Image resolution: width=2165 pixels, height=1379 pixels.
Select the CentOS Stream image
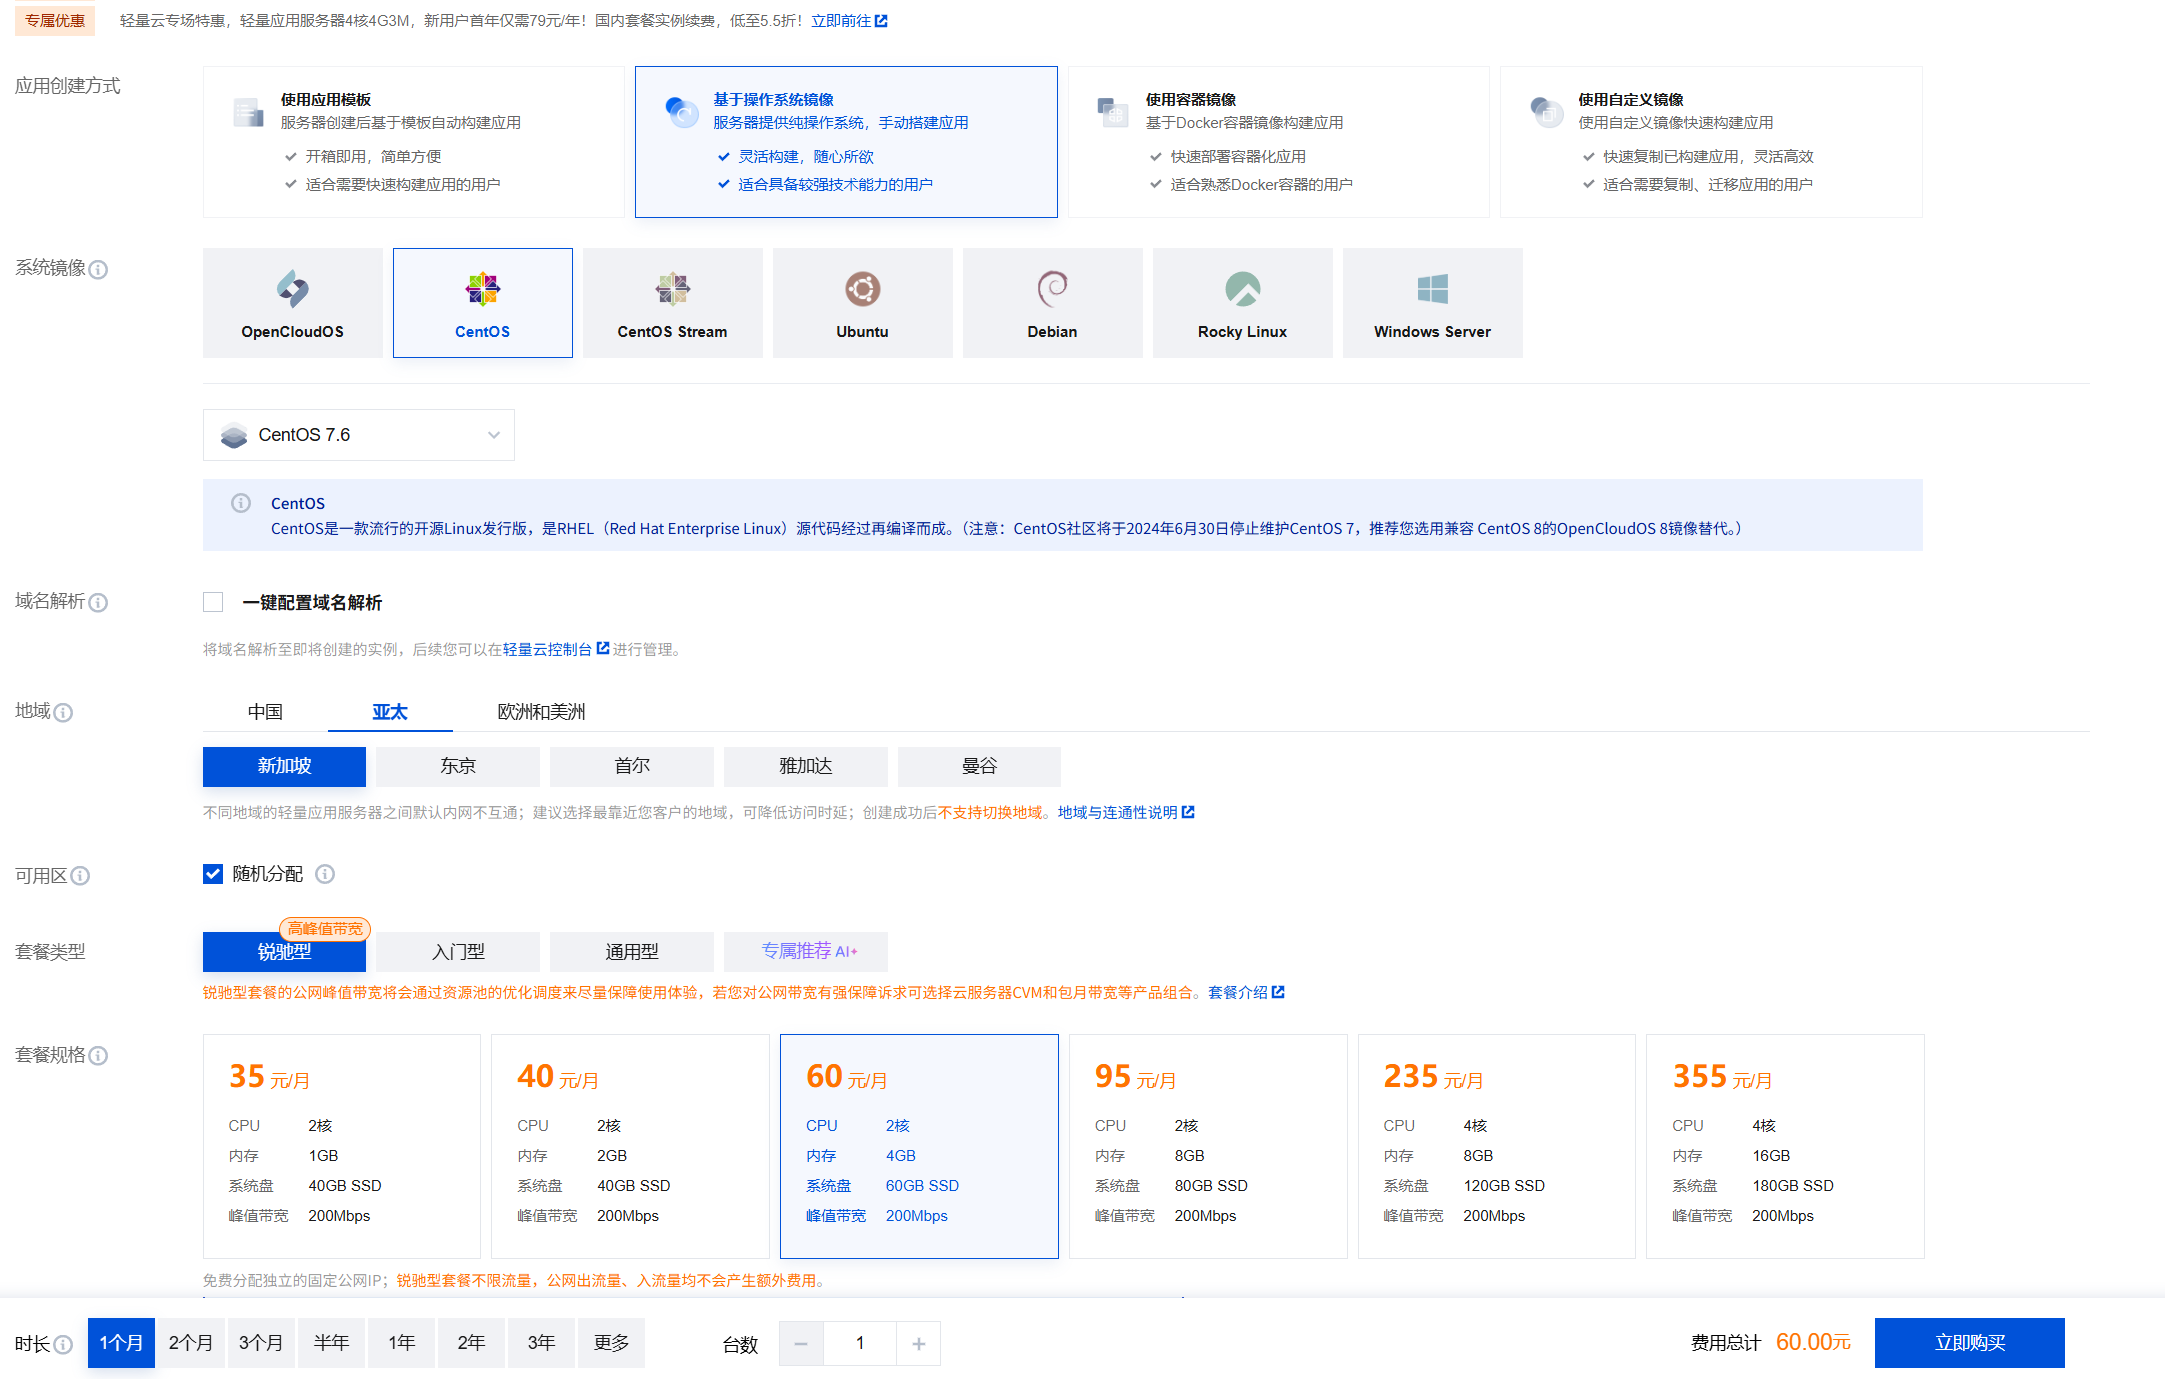pos(672,302)
